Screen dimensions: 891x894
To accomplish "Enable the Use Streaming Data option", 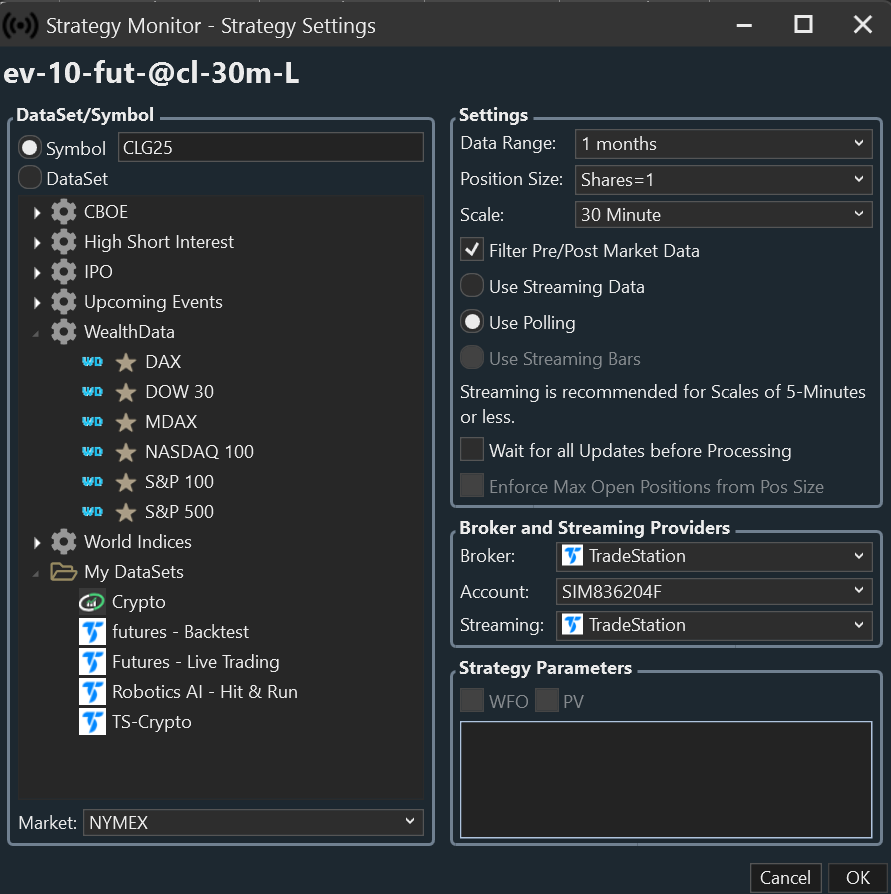I will pos(472,286).
